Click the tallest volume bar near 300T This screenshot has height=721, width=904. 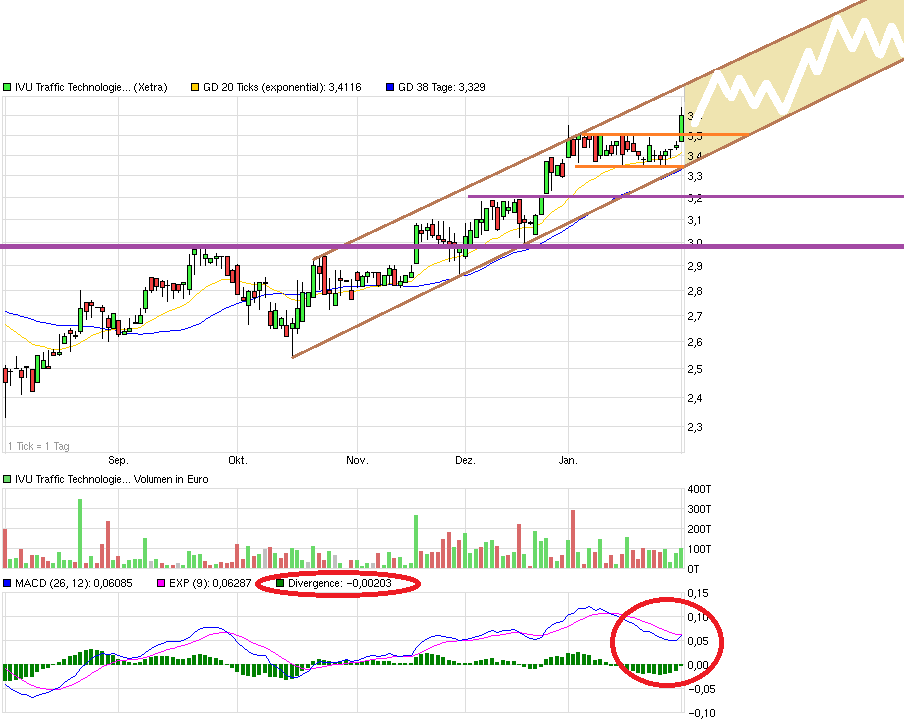click(x=81, y=530)
